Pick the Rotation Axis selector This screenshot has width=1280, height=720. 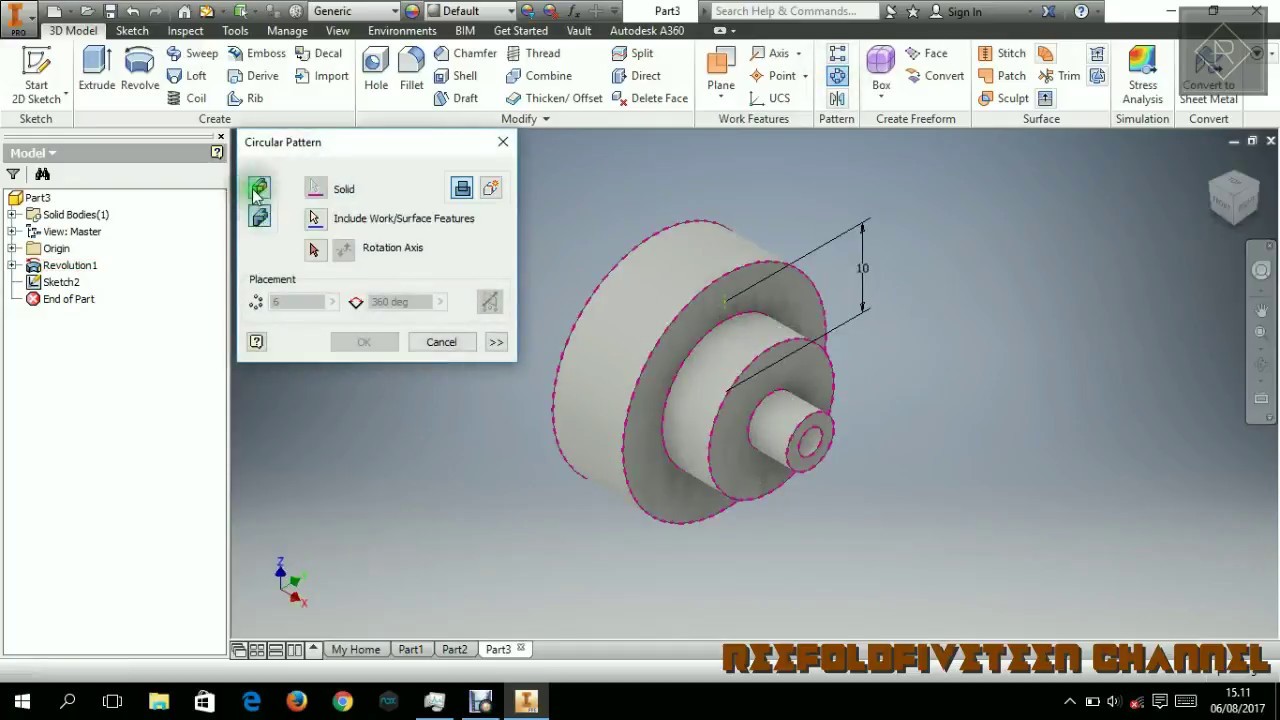(x=315, y=249)
